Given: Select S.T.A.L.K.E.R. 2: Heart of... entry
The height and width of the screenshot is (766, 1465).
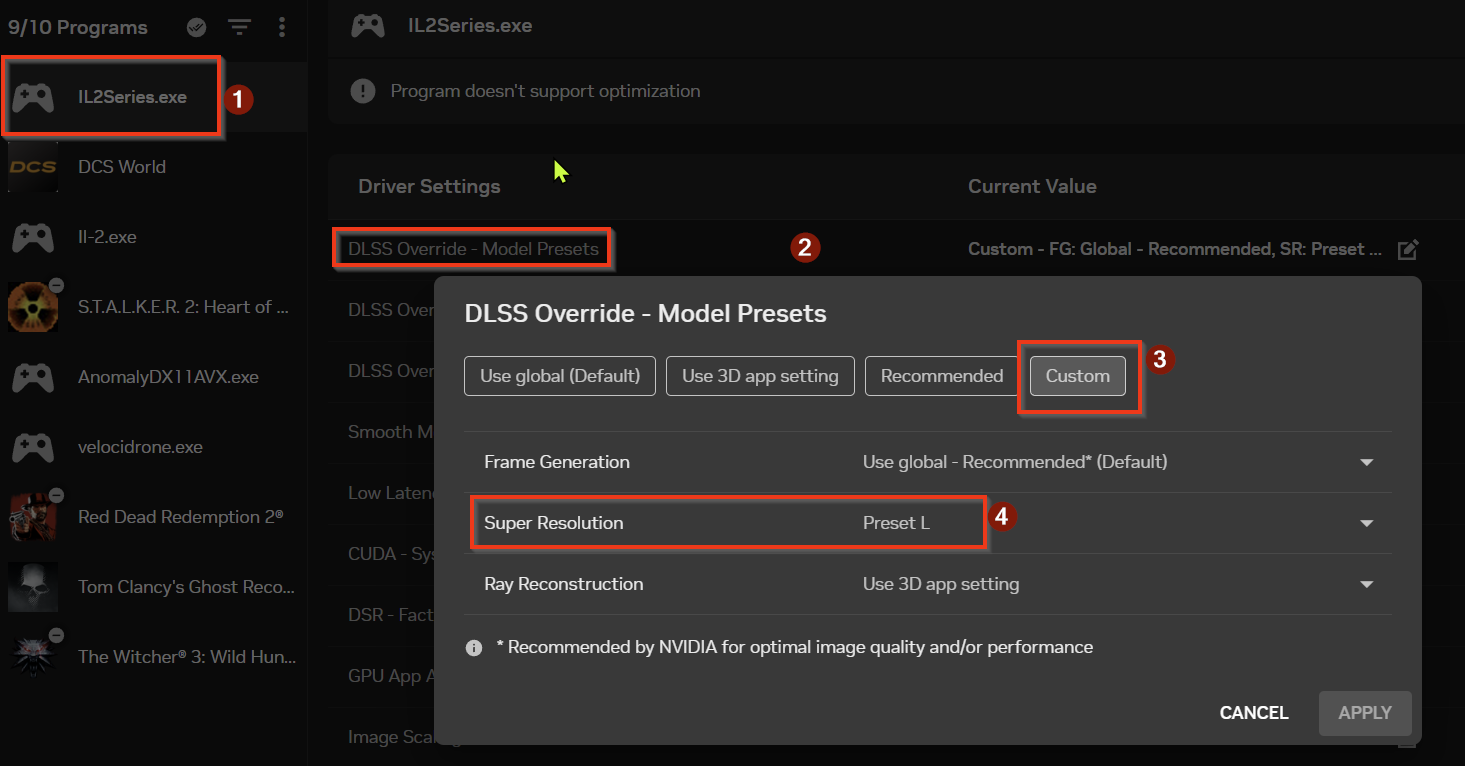Looking at the screenshot, I should coord(154,307).
